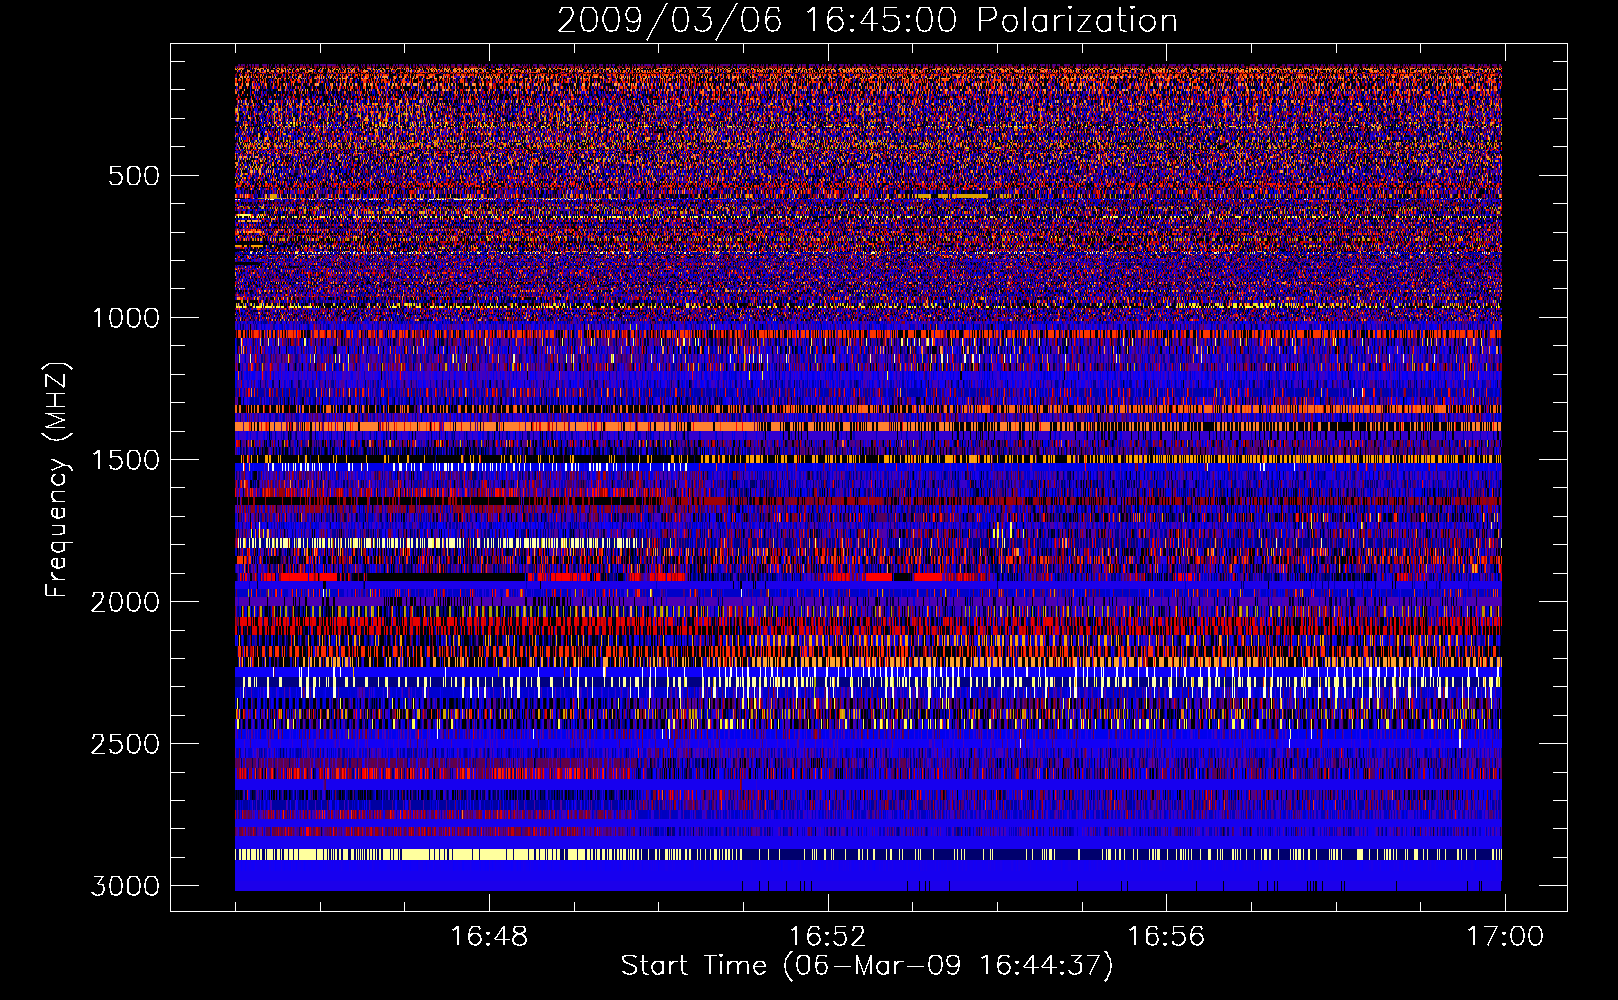Click the 16:56 time axis label
The image size is (1618, 1000).
click(x=1166, y=937)
